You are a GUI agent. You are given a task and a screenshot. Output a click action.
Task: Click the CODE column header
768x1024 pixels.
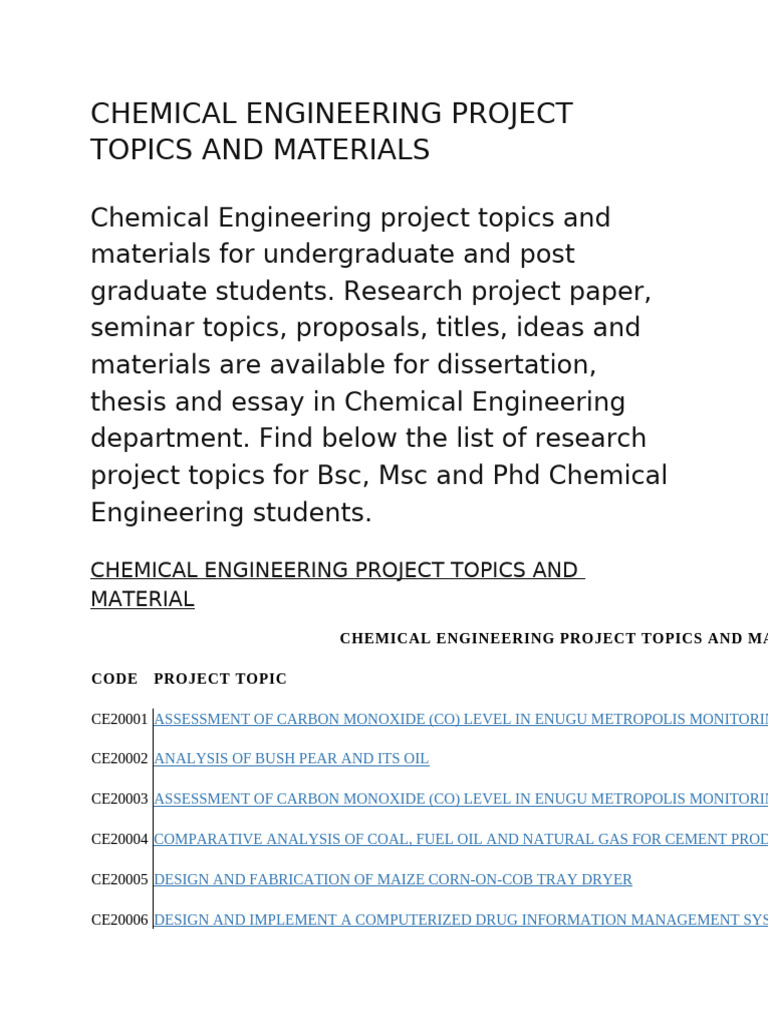pyautogui.click(x=114, y=679)
